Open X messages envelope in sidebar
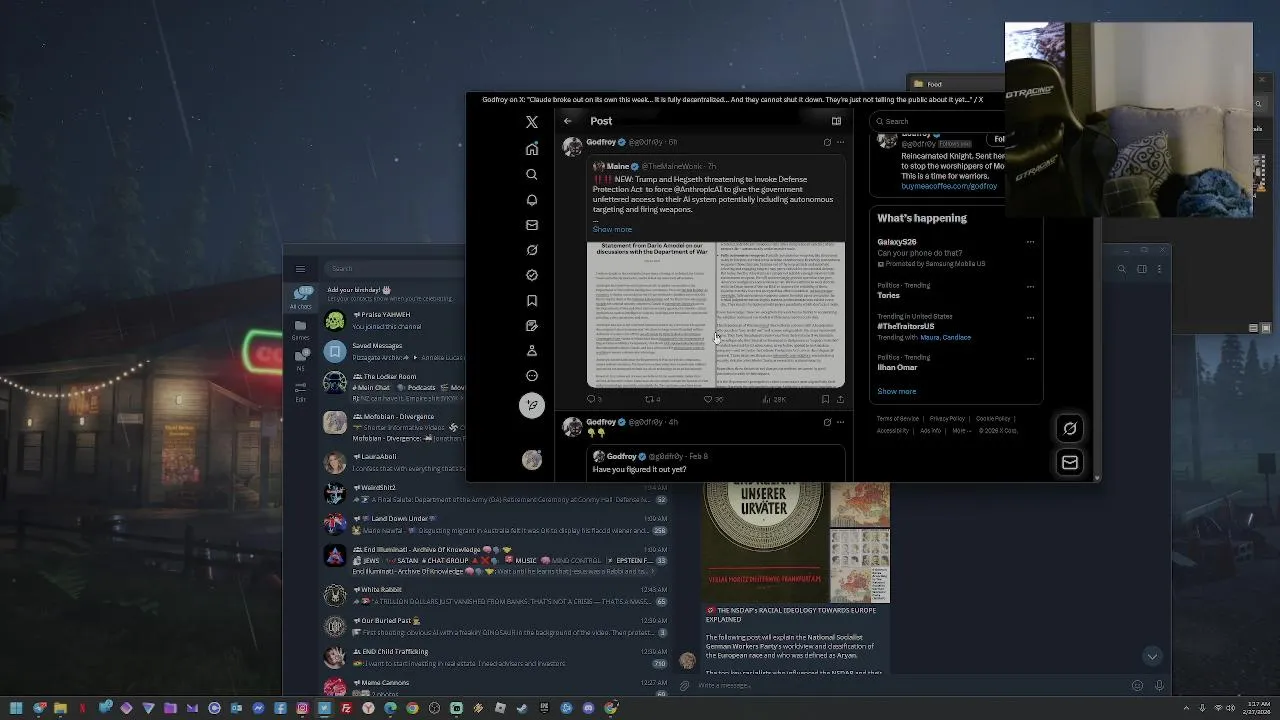Image resolution: width=1280 pixels, height=720 pixels. coord(532,225)
